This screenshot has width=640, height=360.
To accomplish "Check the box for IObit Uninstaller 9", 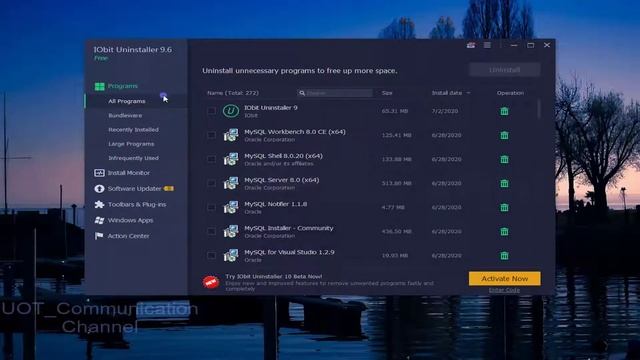I will pyautogui.click(x=211, y=111).
